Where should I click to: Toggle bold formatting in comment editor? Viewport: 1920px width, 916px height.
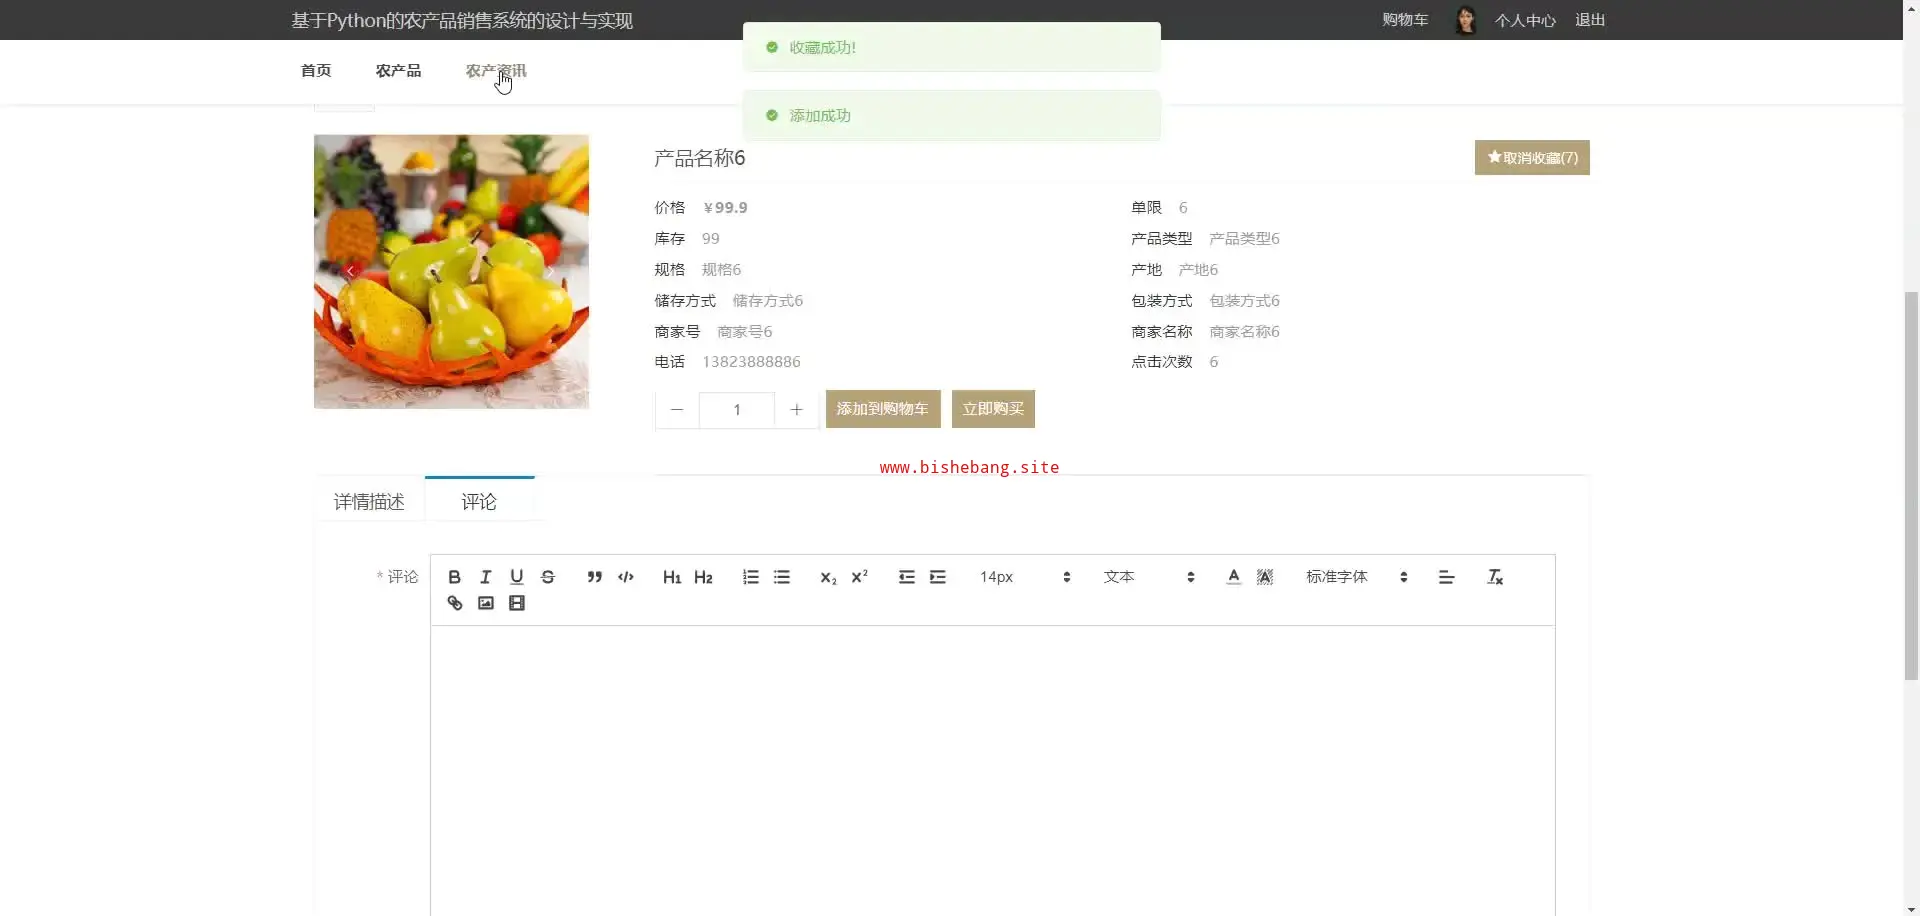[x=454, y=577]
